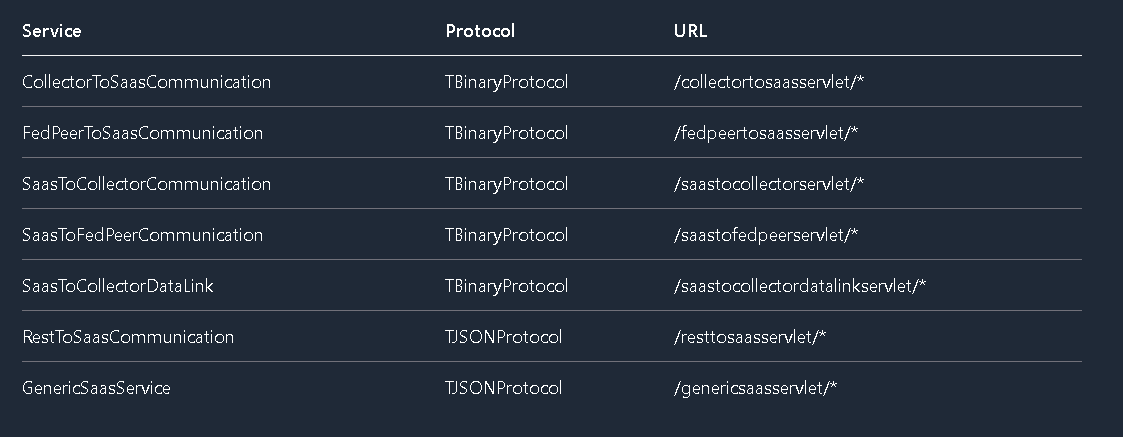This screenshot has height=437, width=1123.
Task: Click the Service column header
Action: (x=52, y=31)
